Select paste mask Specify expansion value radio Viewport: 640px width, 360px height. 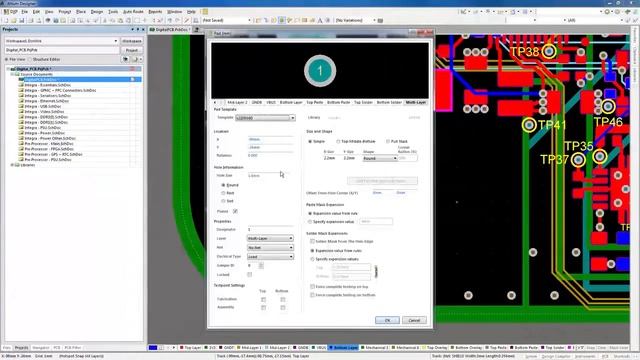click(310, 222)
